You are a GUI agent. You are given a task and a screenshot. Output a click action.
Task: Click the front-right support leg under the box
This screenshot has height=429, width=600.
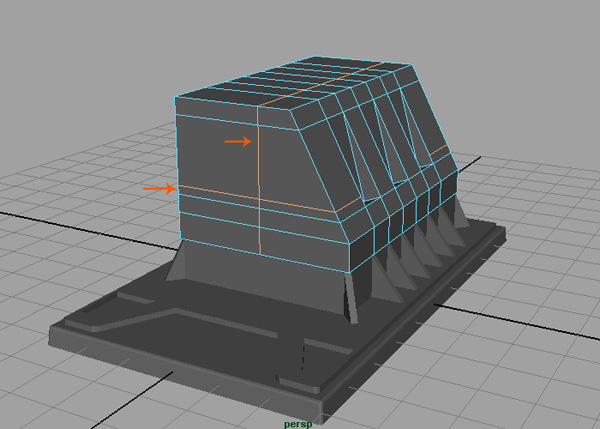(349, 298)
